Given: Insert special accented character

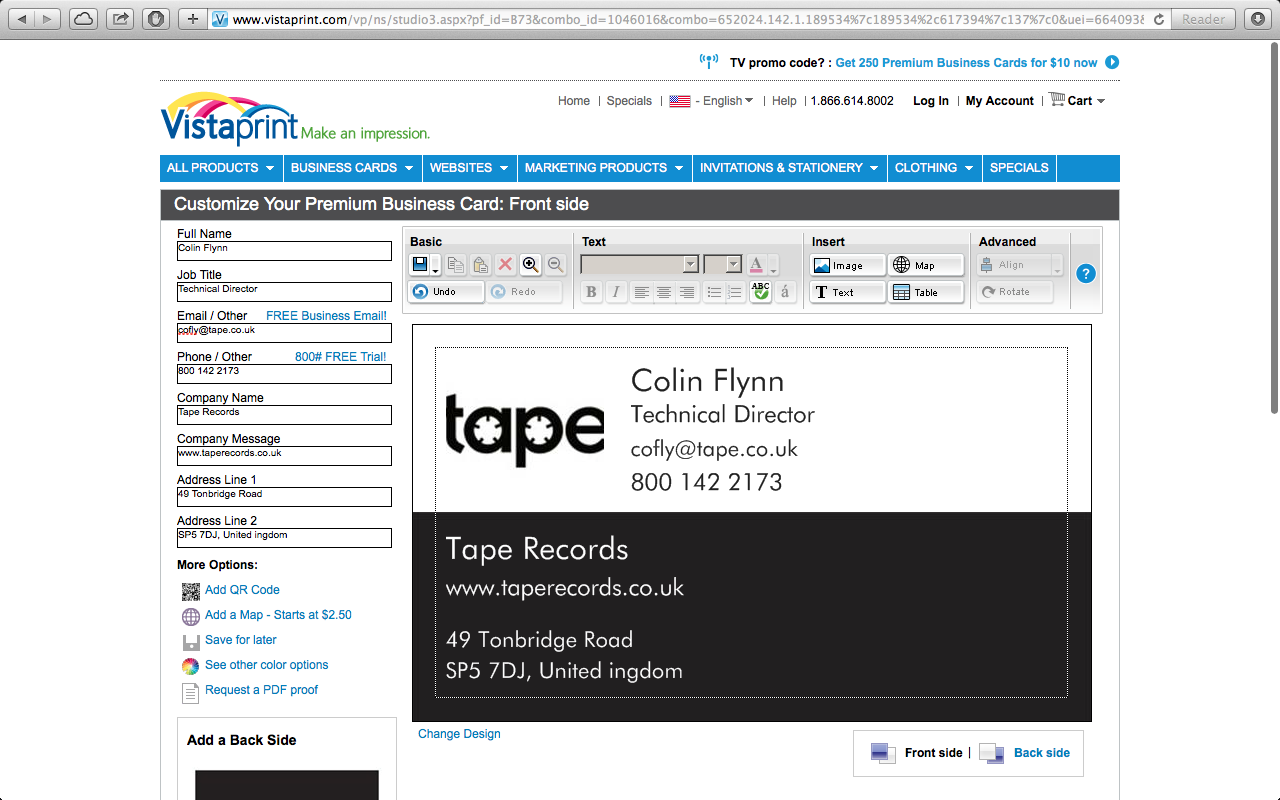Looking at the screenshot, I should pos(785,292).
